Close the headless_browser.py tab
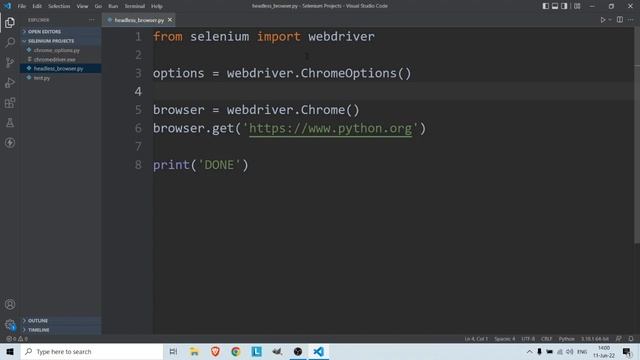This screenshot has height=360, width=640. (170, 20)
